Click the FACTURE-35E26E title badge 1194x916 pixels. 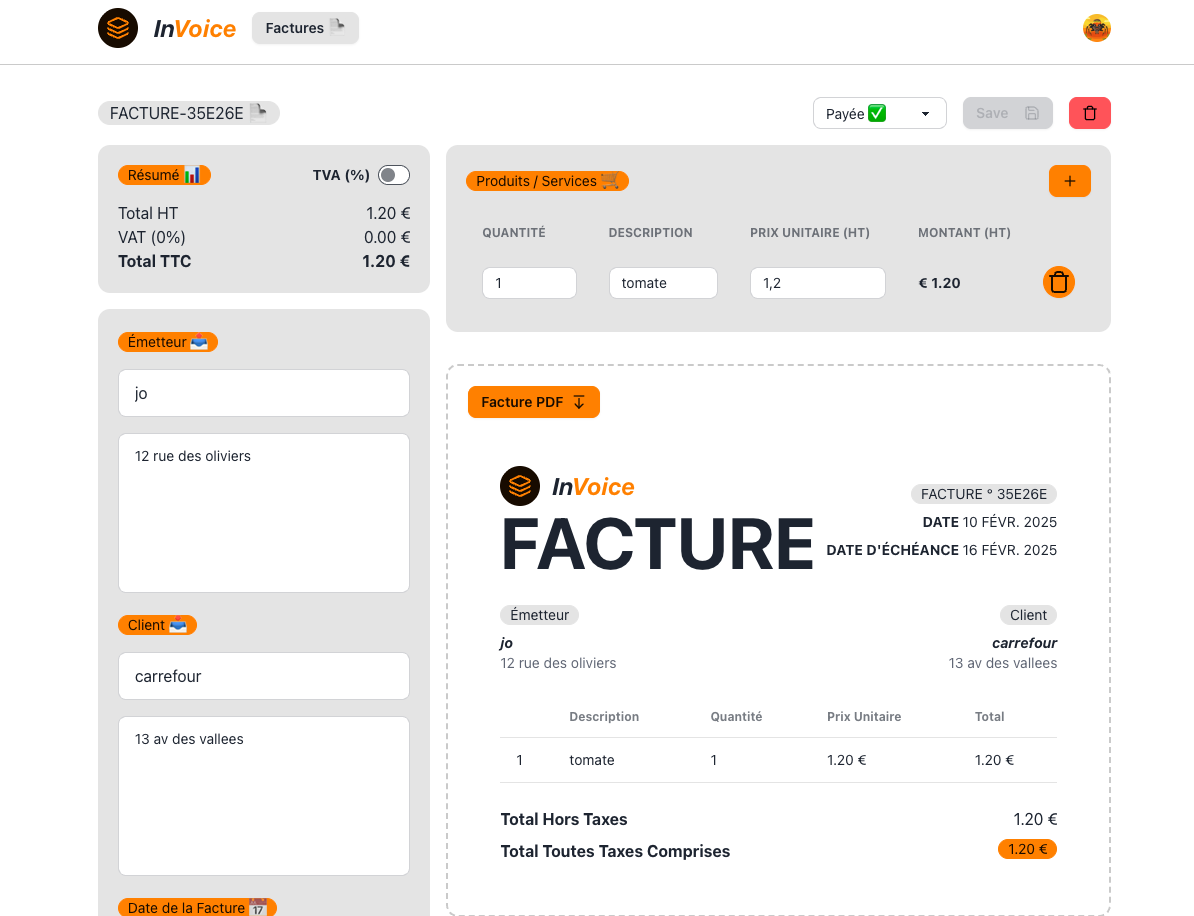(188, 113)
